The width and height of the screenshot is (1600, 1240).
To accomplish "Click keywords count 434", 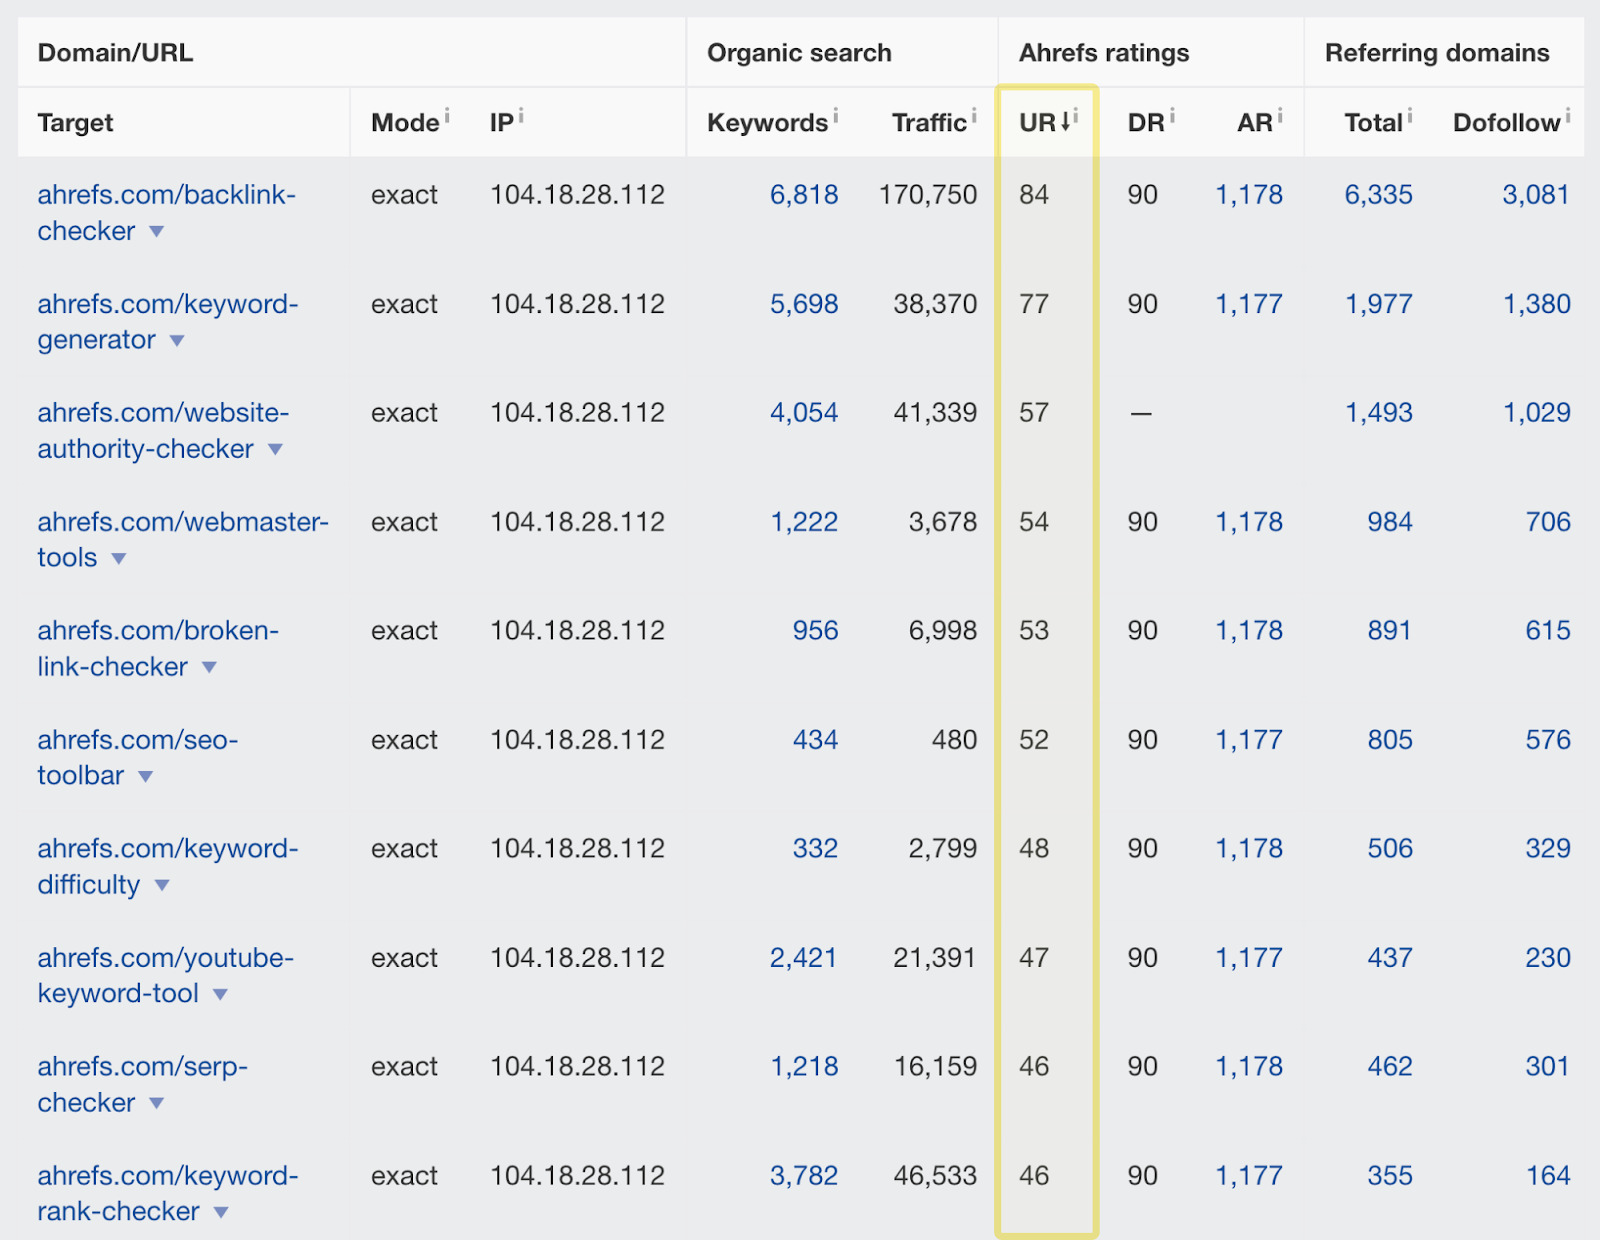I will (816, 740).
